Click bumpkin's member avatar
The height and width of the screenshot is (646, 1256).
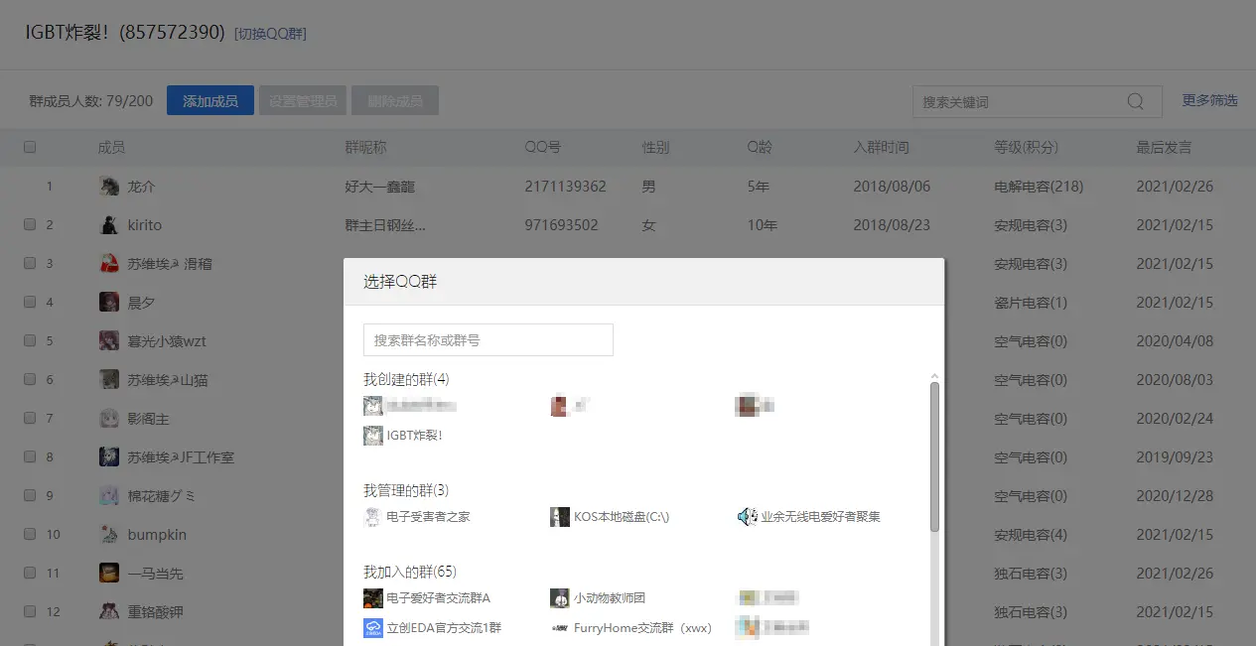[x=109, y=535]
